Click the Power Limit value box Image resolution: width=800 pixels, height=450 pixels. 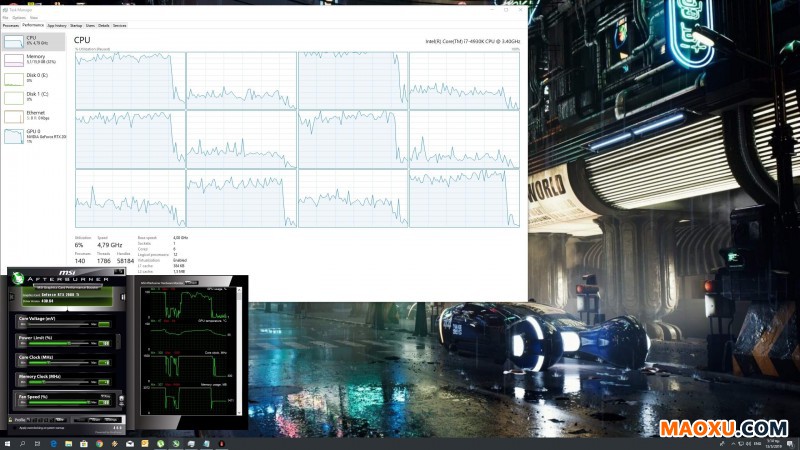point(104,343)
